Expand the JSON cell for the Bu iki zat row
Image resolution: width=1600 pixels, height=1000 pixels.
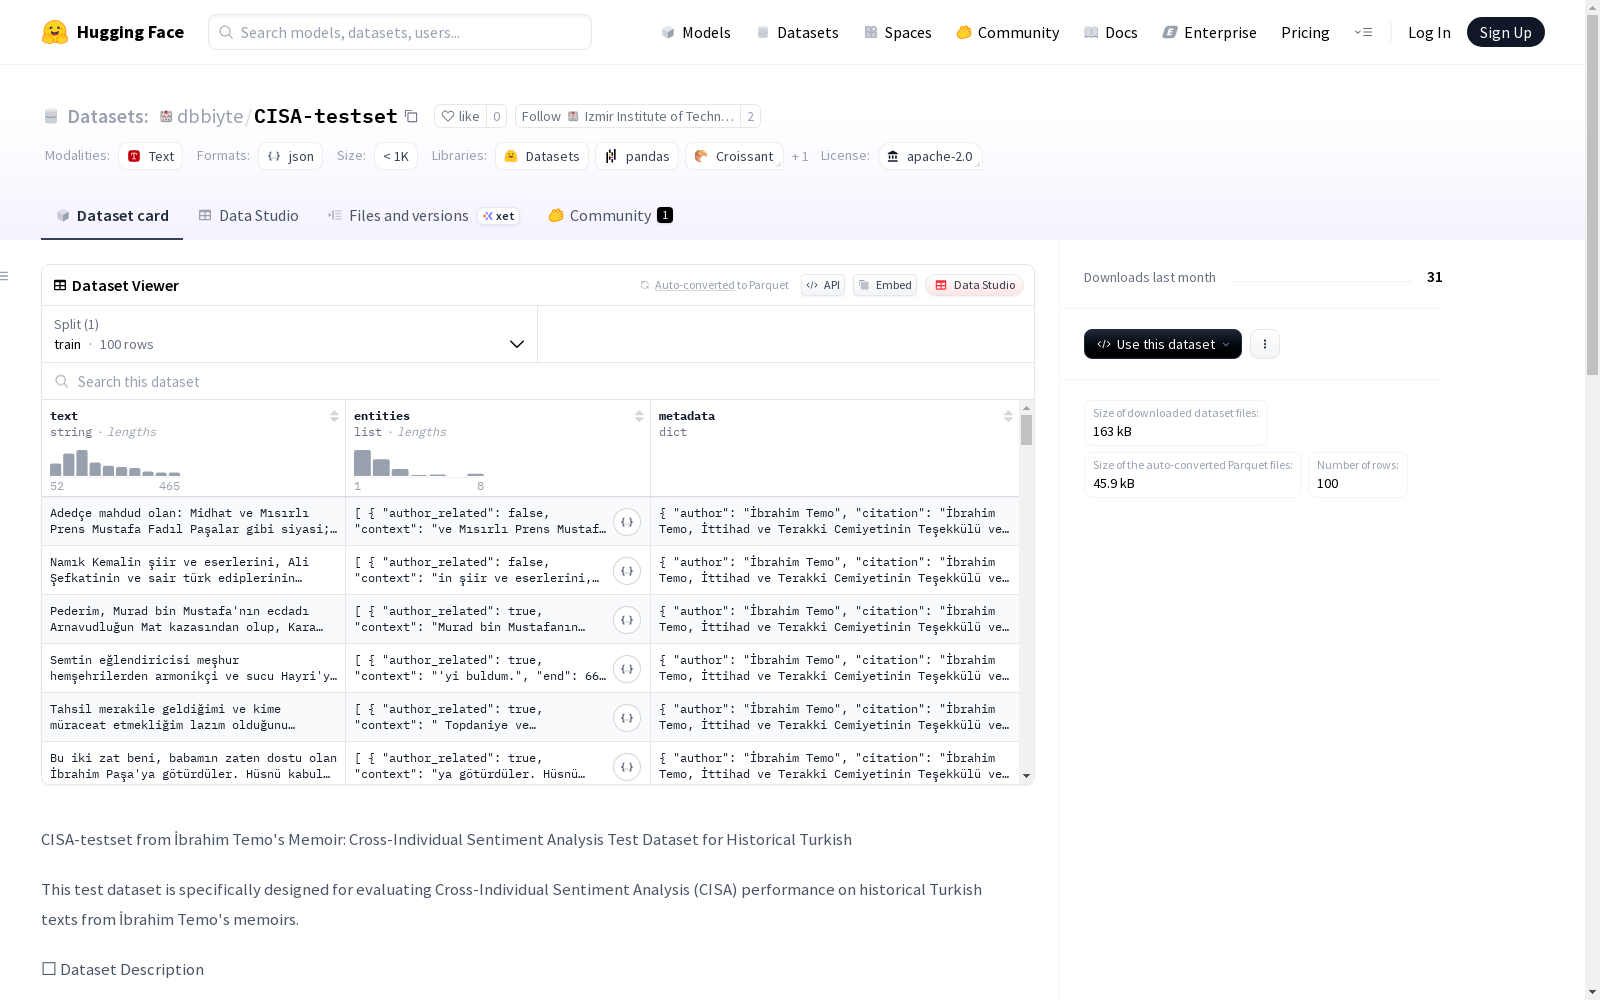pyautogui.click(x=627, y=767)
